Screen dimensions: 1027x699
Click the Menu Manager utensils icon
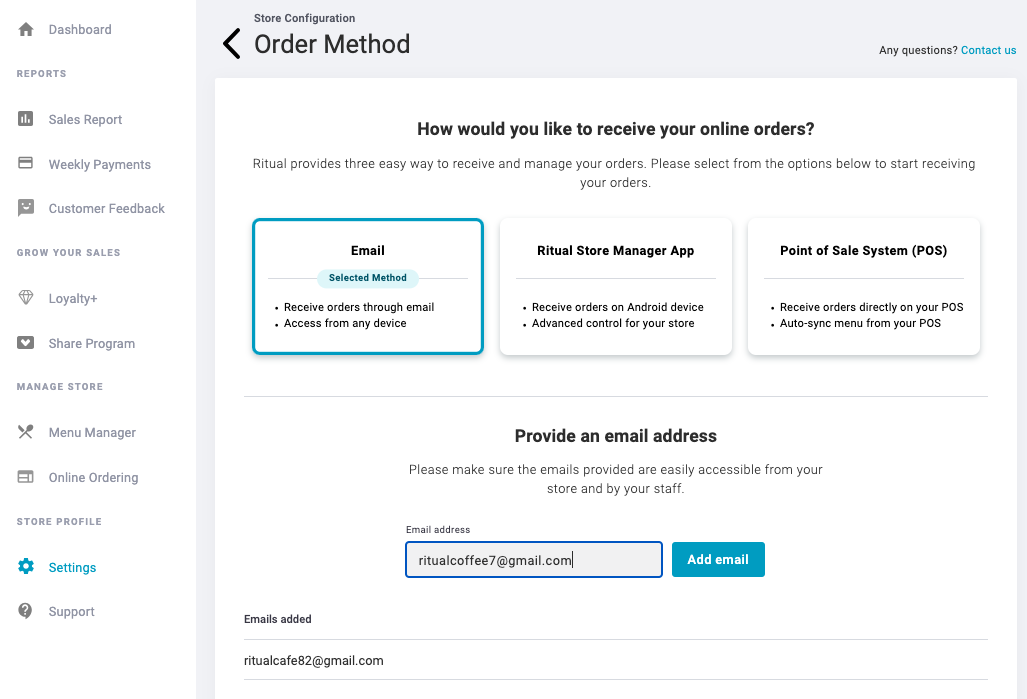click(26, 432)
